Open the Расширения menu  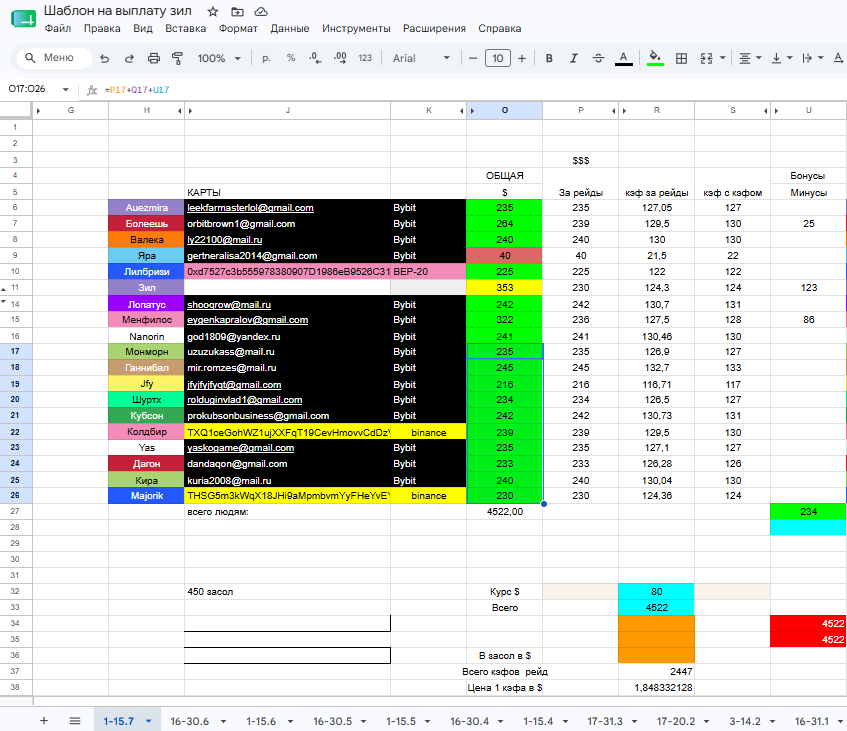pos(434,29)
